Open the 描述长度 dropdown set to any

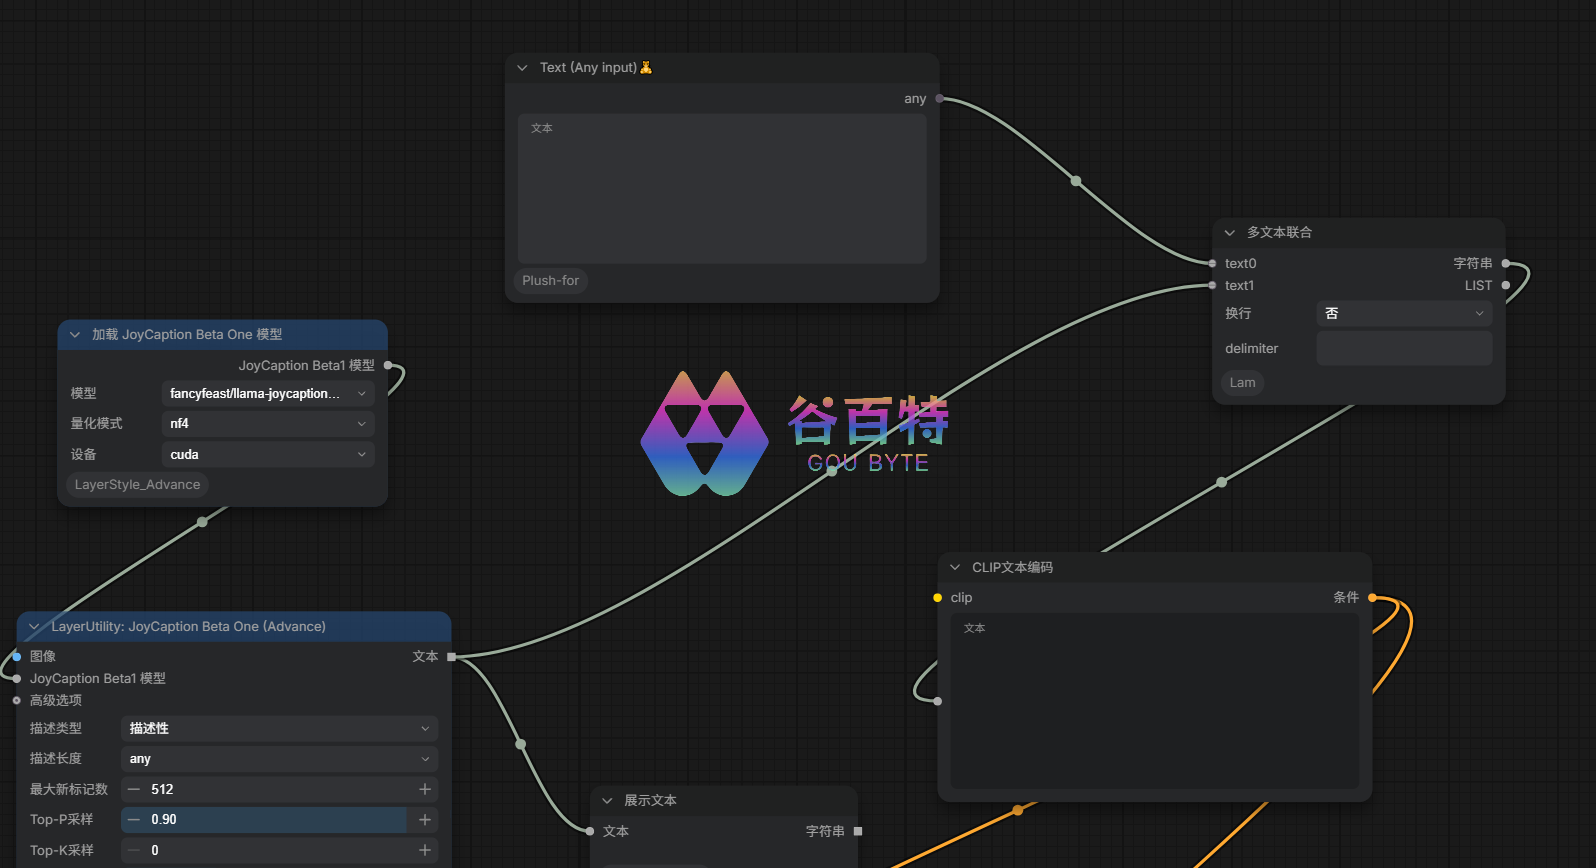point(280,759)
